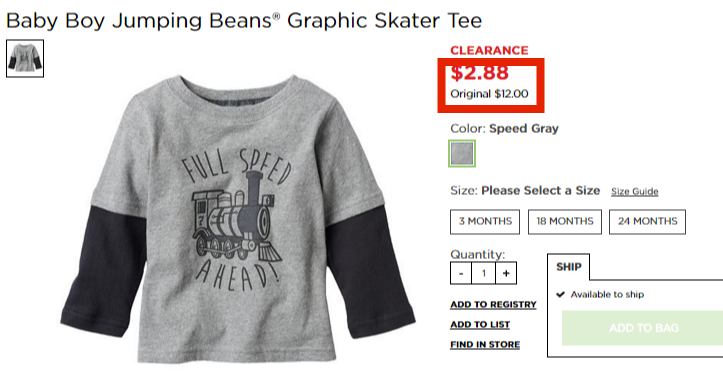Switch to the SHIP tab
Screen dimensions: 723x377
tap(569, 267)
